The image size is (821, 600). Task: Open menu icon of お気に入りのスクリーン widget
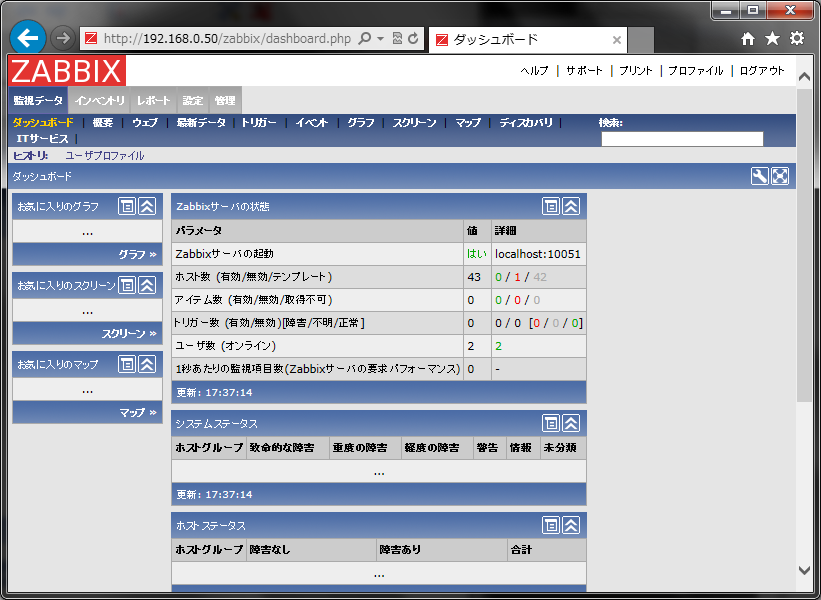pyautogui.click(x=127, y=285)
